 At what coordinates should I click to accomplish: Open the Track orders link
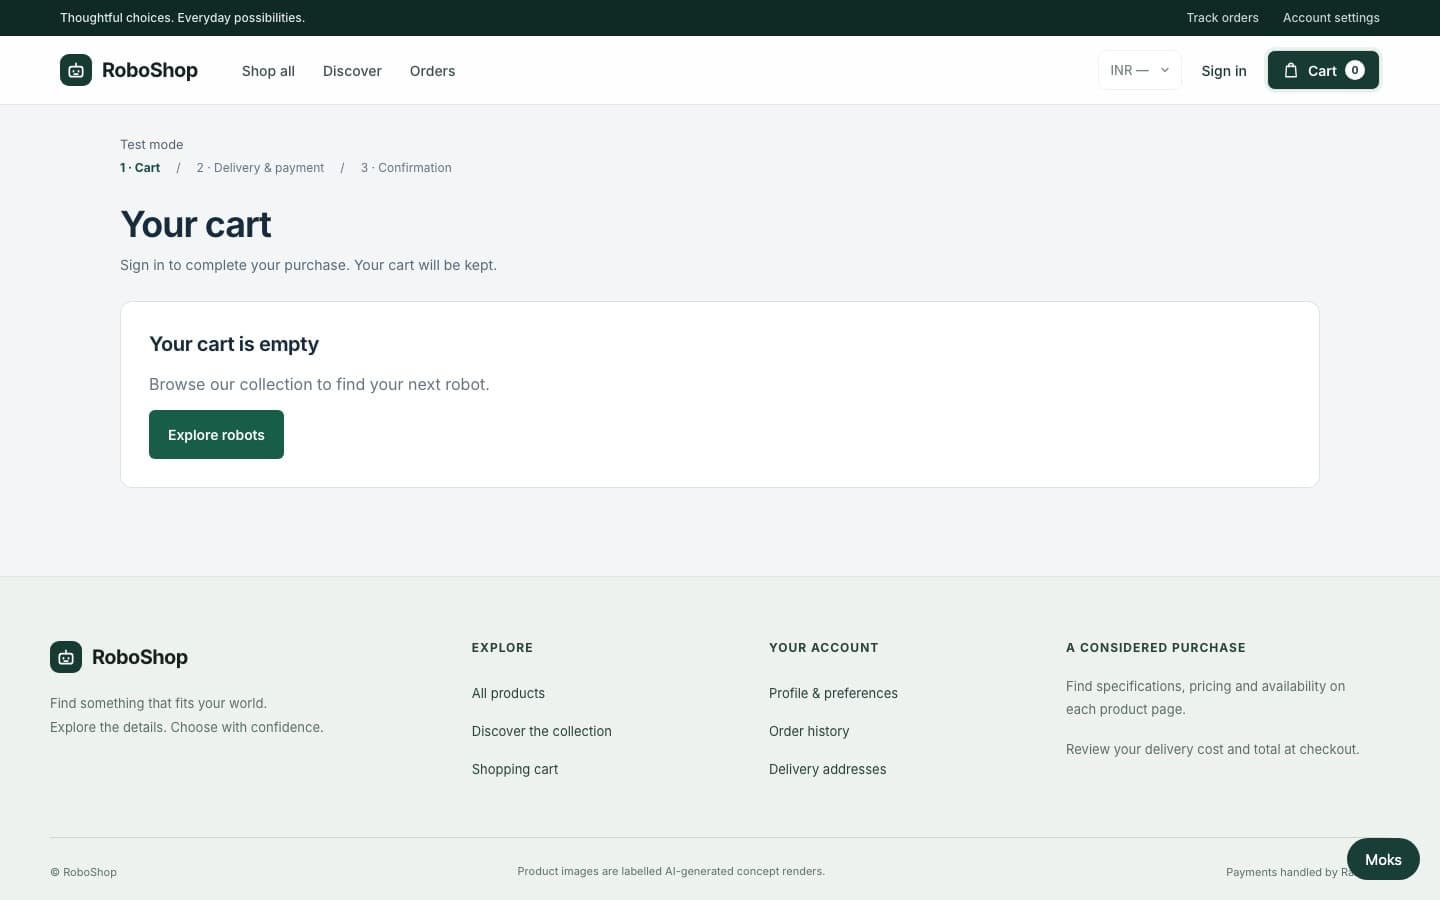[1222, 18]
